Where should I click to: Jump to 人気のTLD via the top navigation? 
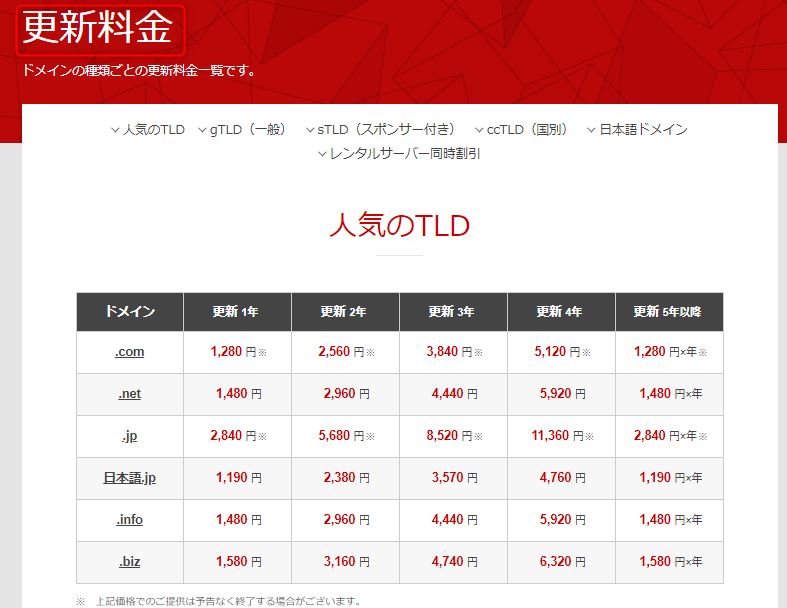click(153, 129)
